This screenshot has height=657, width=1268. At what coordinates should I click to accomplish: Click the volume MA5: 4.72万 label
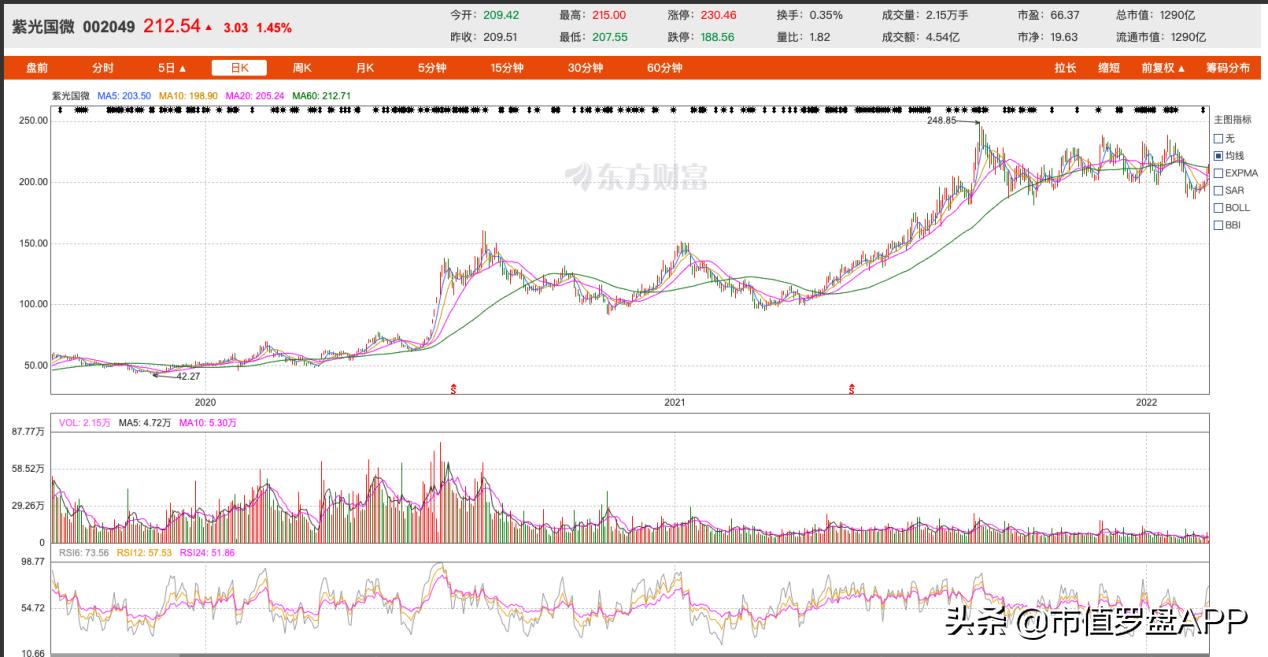pyautogui.click(x=145, y=423)
